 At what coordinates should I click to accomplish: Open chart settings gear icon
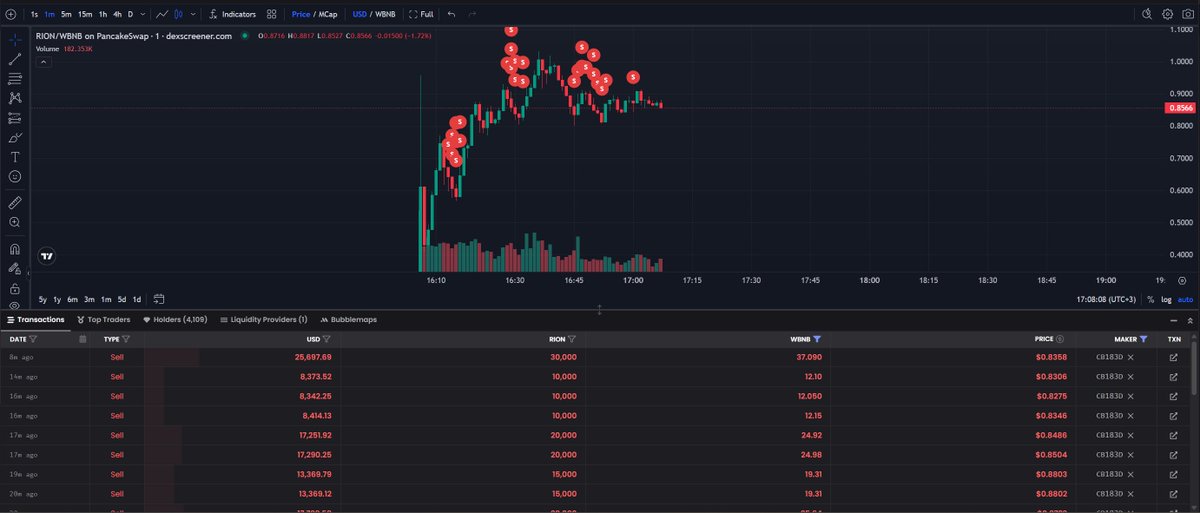tap(1167, 14)
